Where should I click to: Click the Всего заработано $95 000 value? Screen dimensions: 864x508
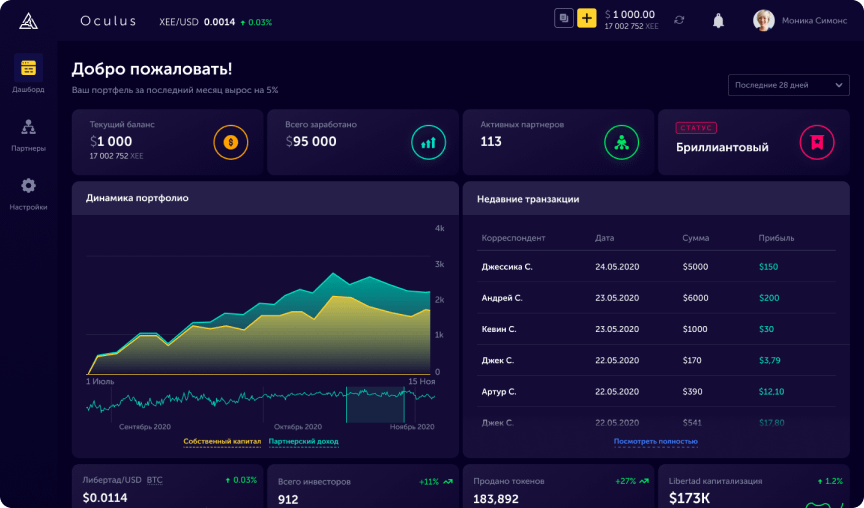[311, 142]
